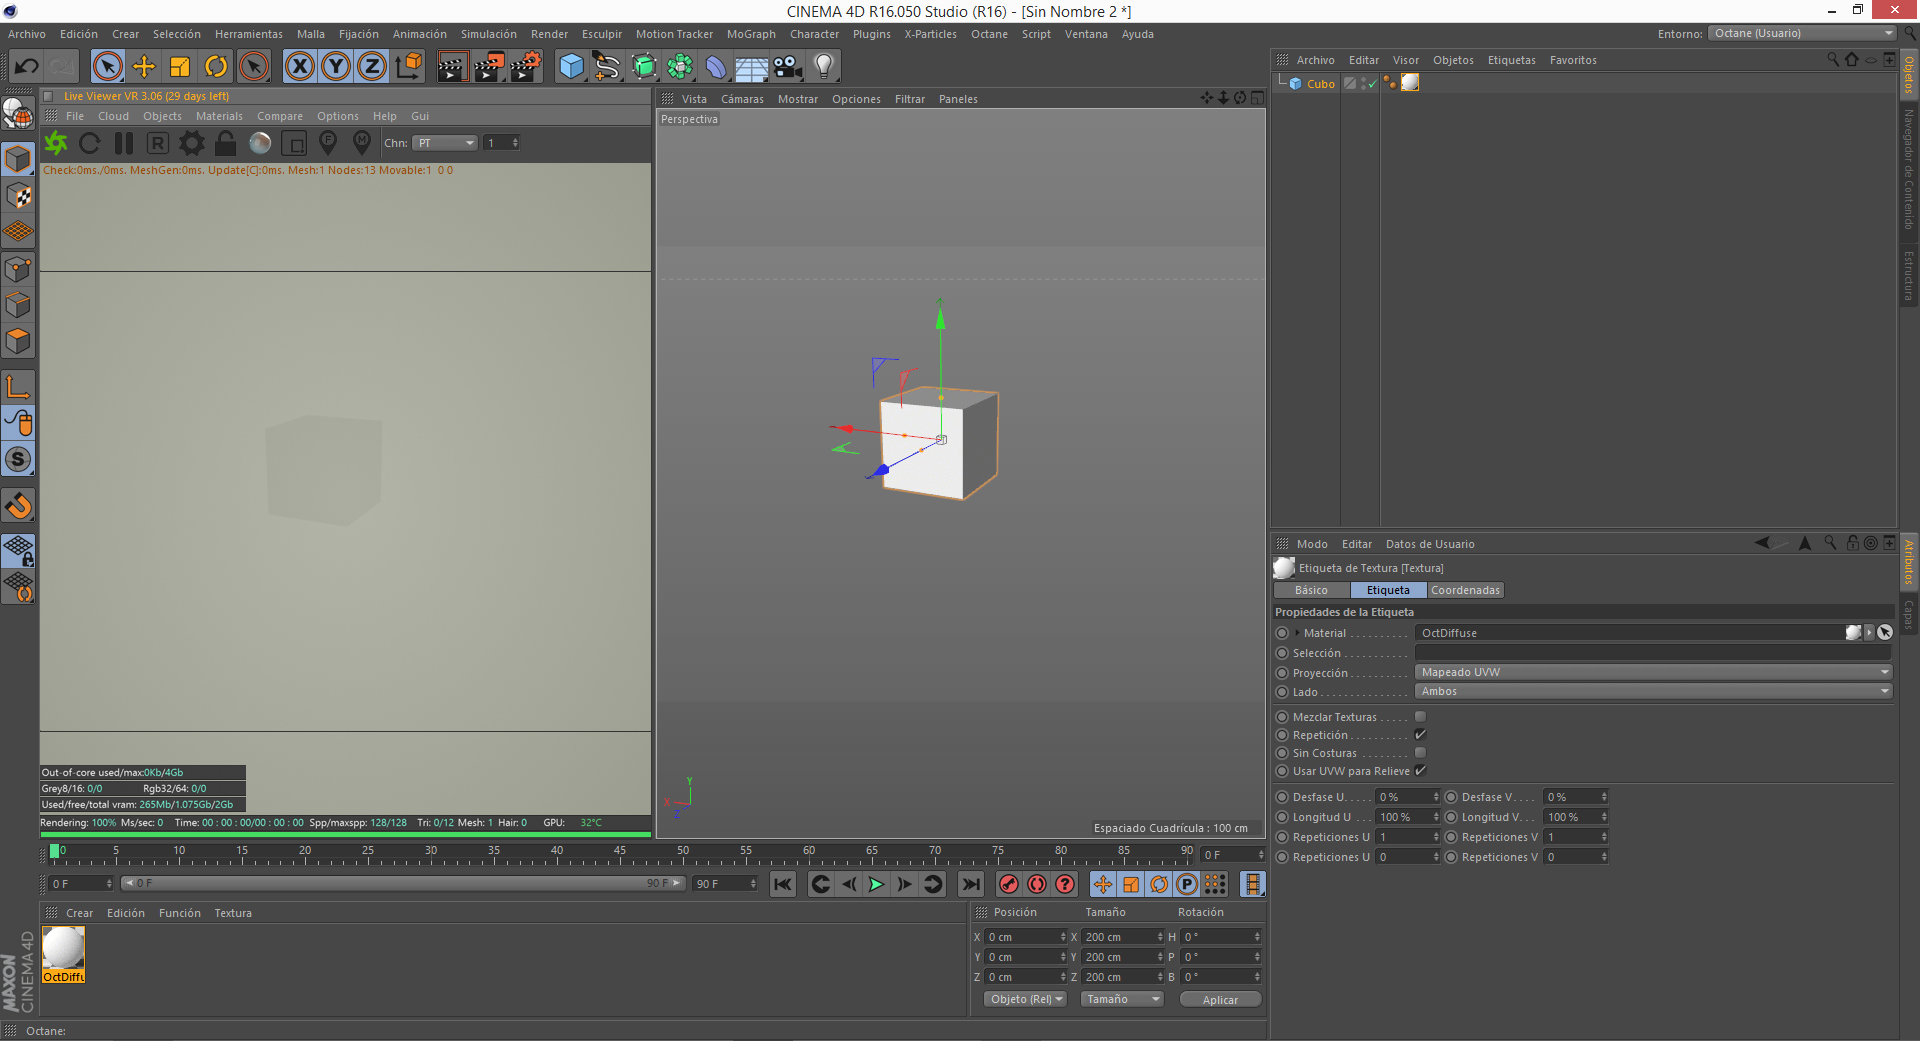The image size is (1920, 1041).
Task: Select the spline pen tool icon
Action: (x=607, y=67)
